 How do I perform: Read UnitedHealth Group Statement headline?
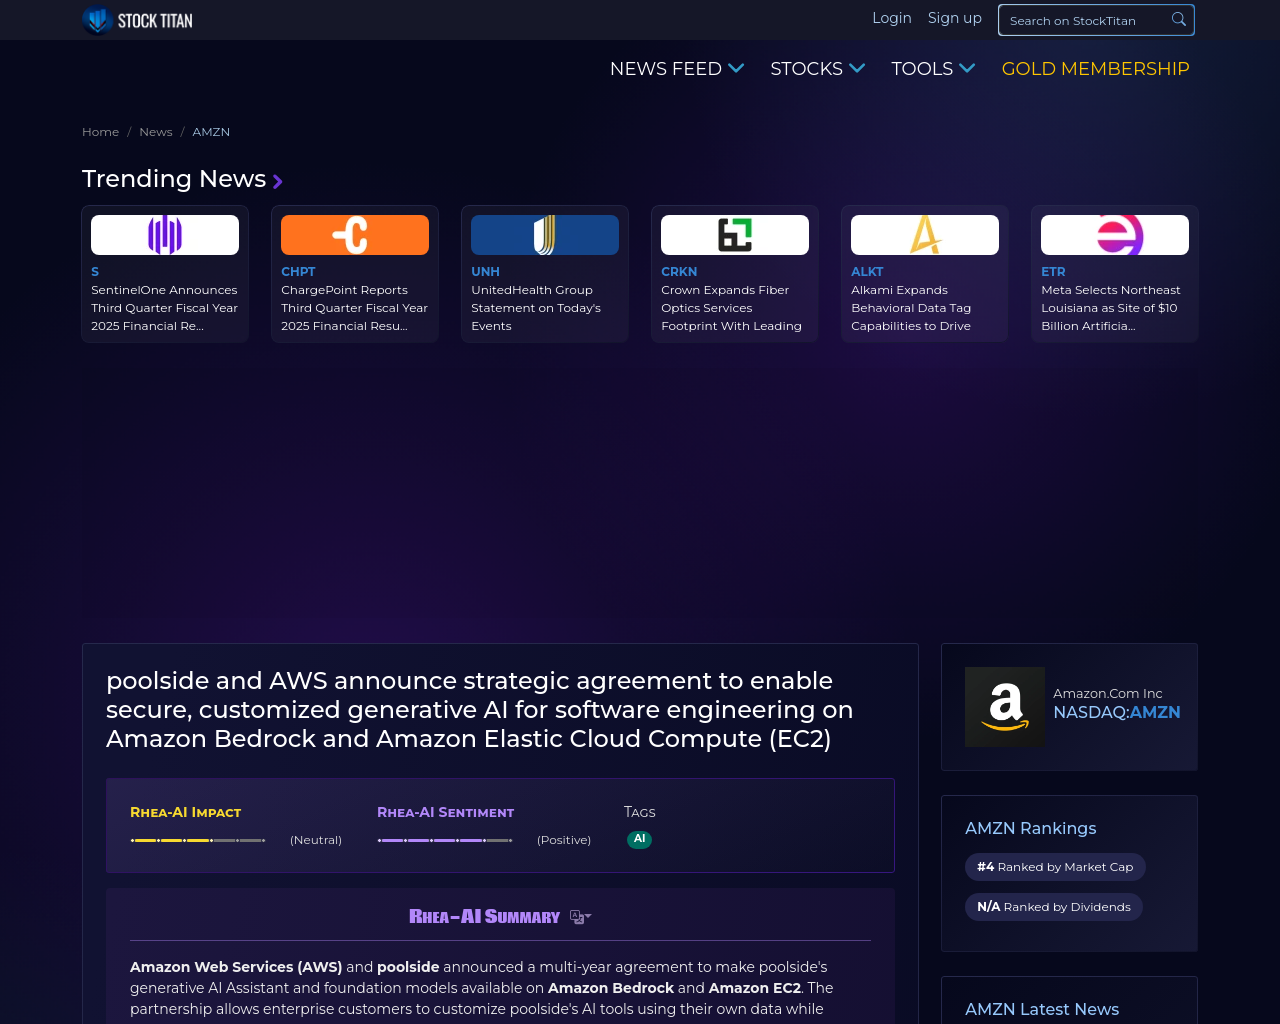(537, 308)
